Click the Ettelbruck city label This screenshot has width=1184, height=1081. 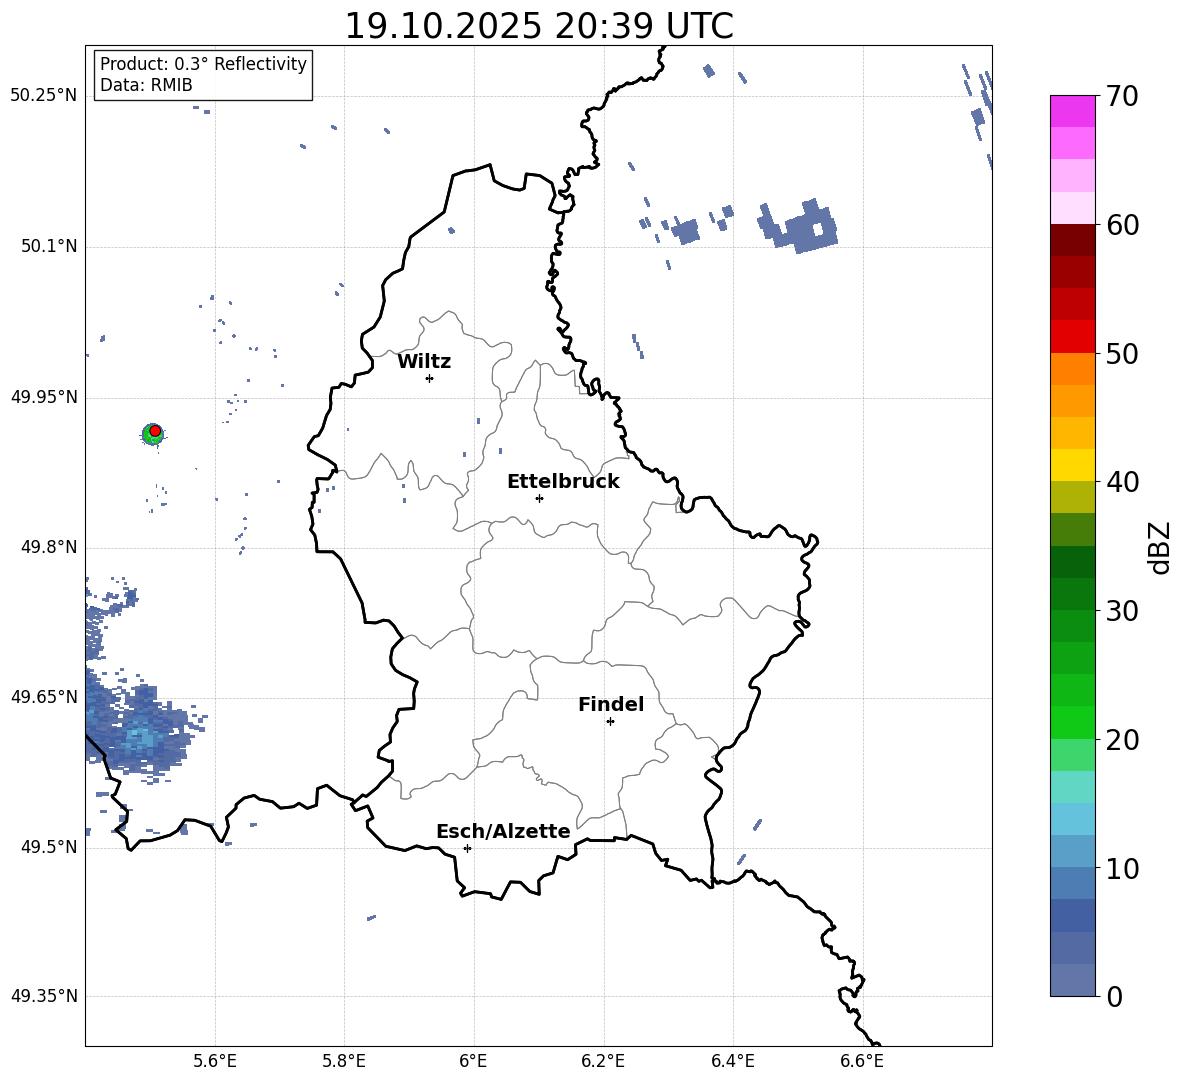(563, 482)
